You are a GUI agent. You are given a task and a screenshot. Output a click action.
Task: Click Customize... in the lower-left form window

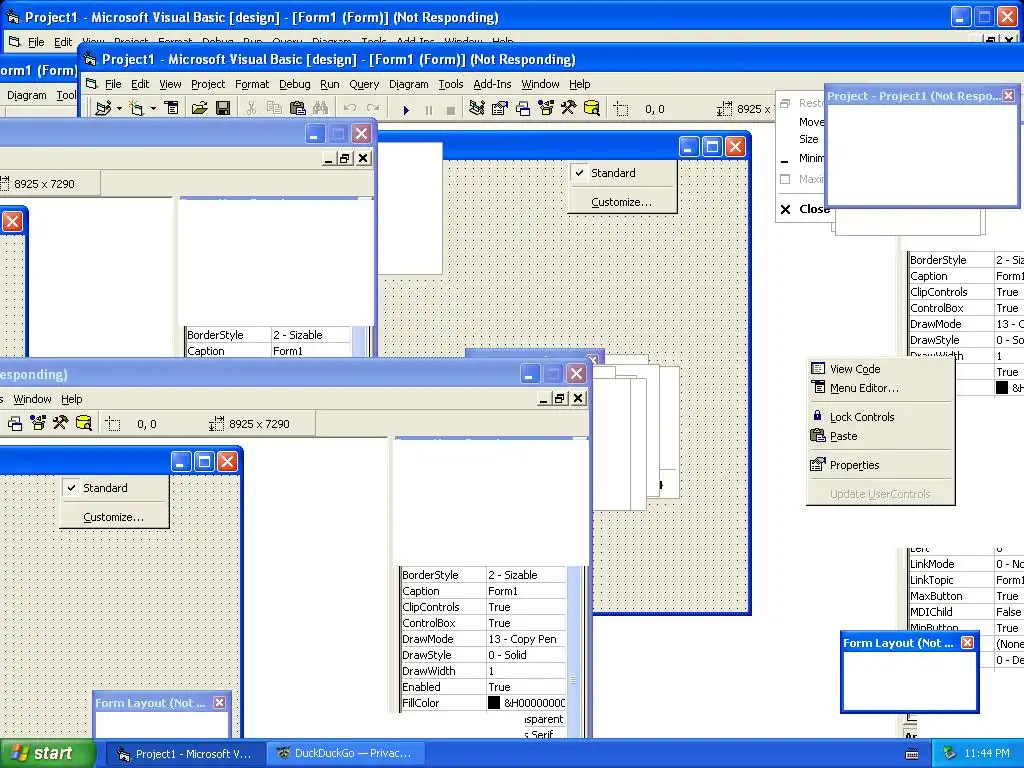(x=114, y=517)
